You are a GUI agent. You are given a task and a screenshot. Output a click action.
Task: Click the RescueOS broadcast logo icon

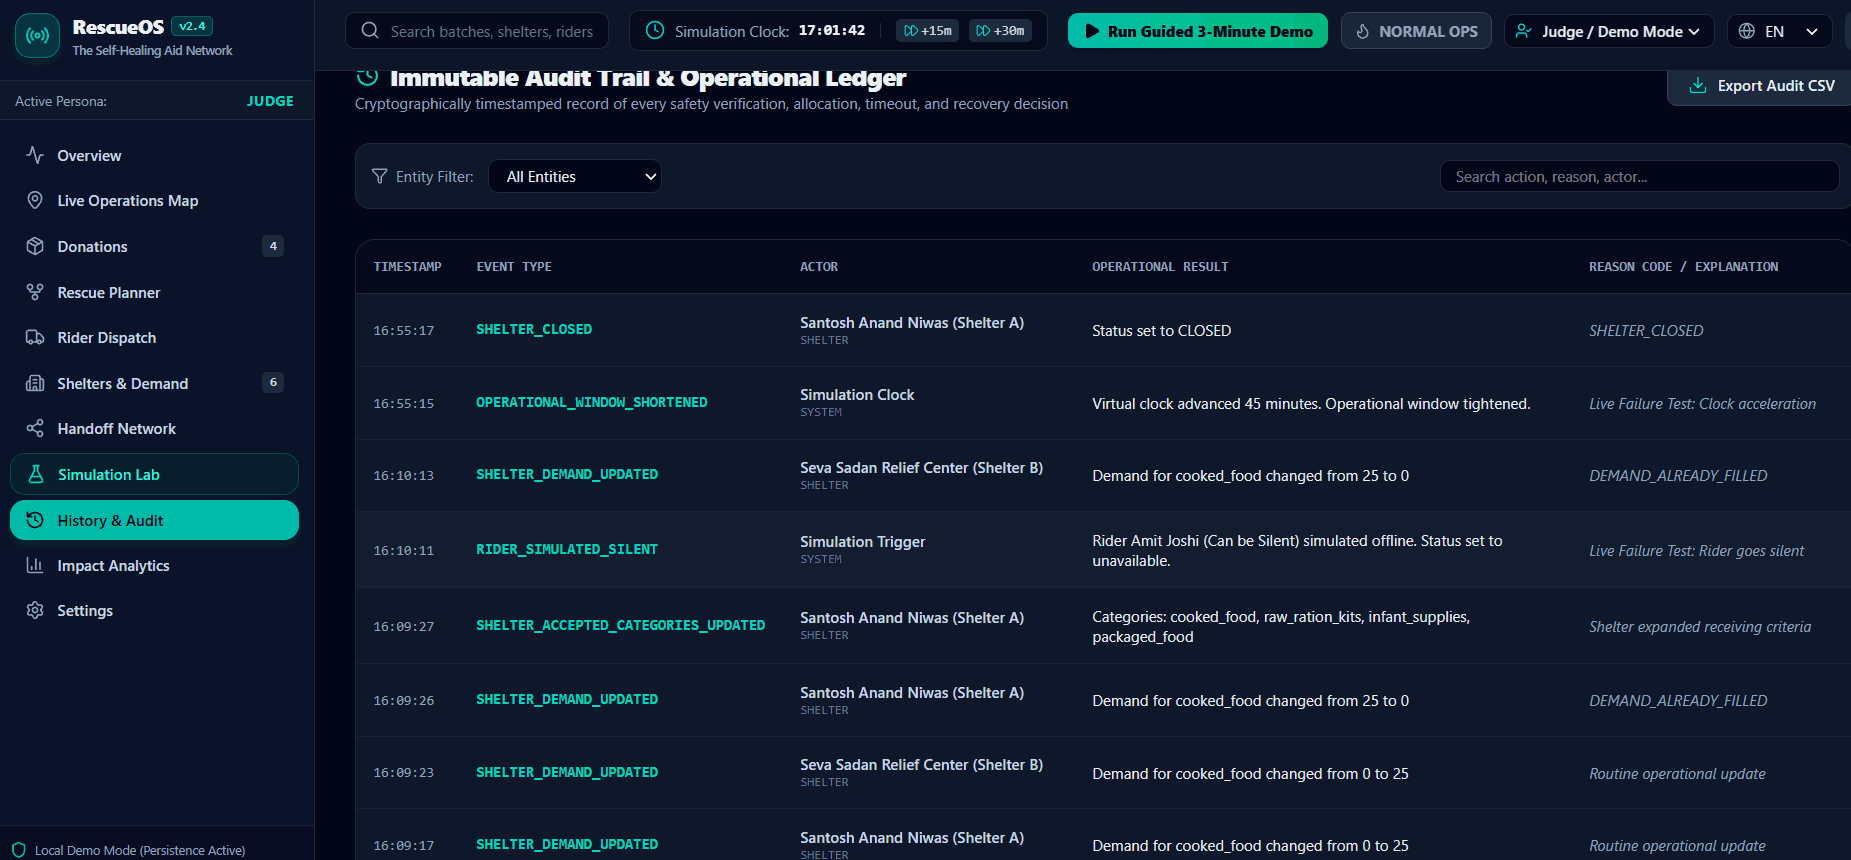[x=37, y=37]
